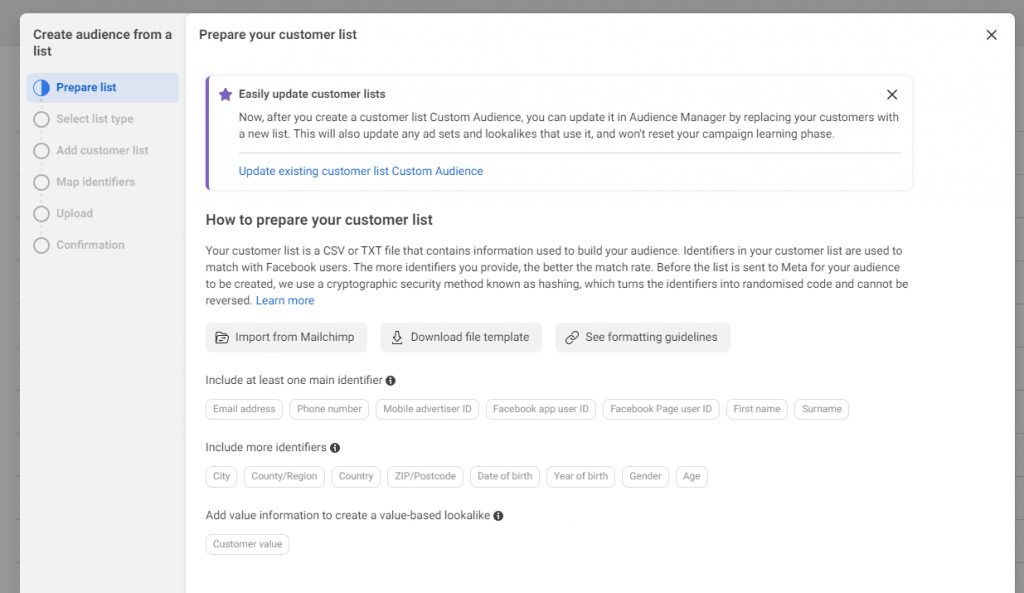Click the Select list type step circle
Viewport: 1024px width, 593px height.
41,119
